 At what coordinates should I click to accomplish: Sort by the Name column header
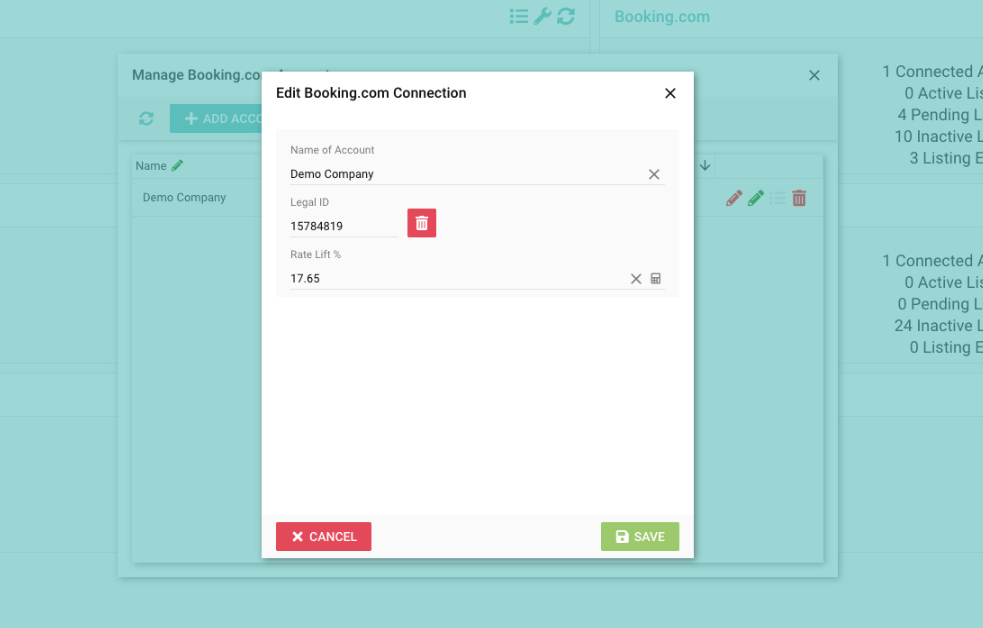coord(152,166)
